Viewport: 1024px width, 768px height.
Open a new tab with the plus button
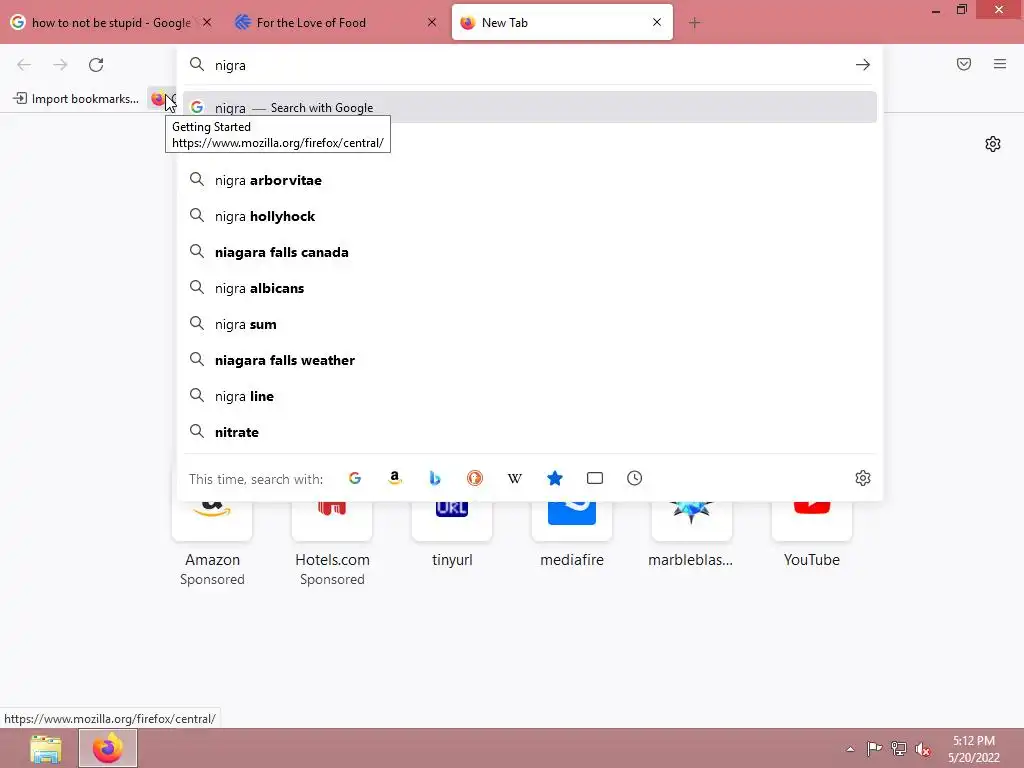click(x=694, y=23)
